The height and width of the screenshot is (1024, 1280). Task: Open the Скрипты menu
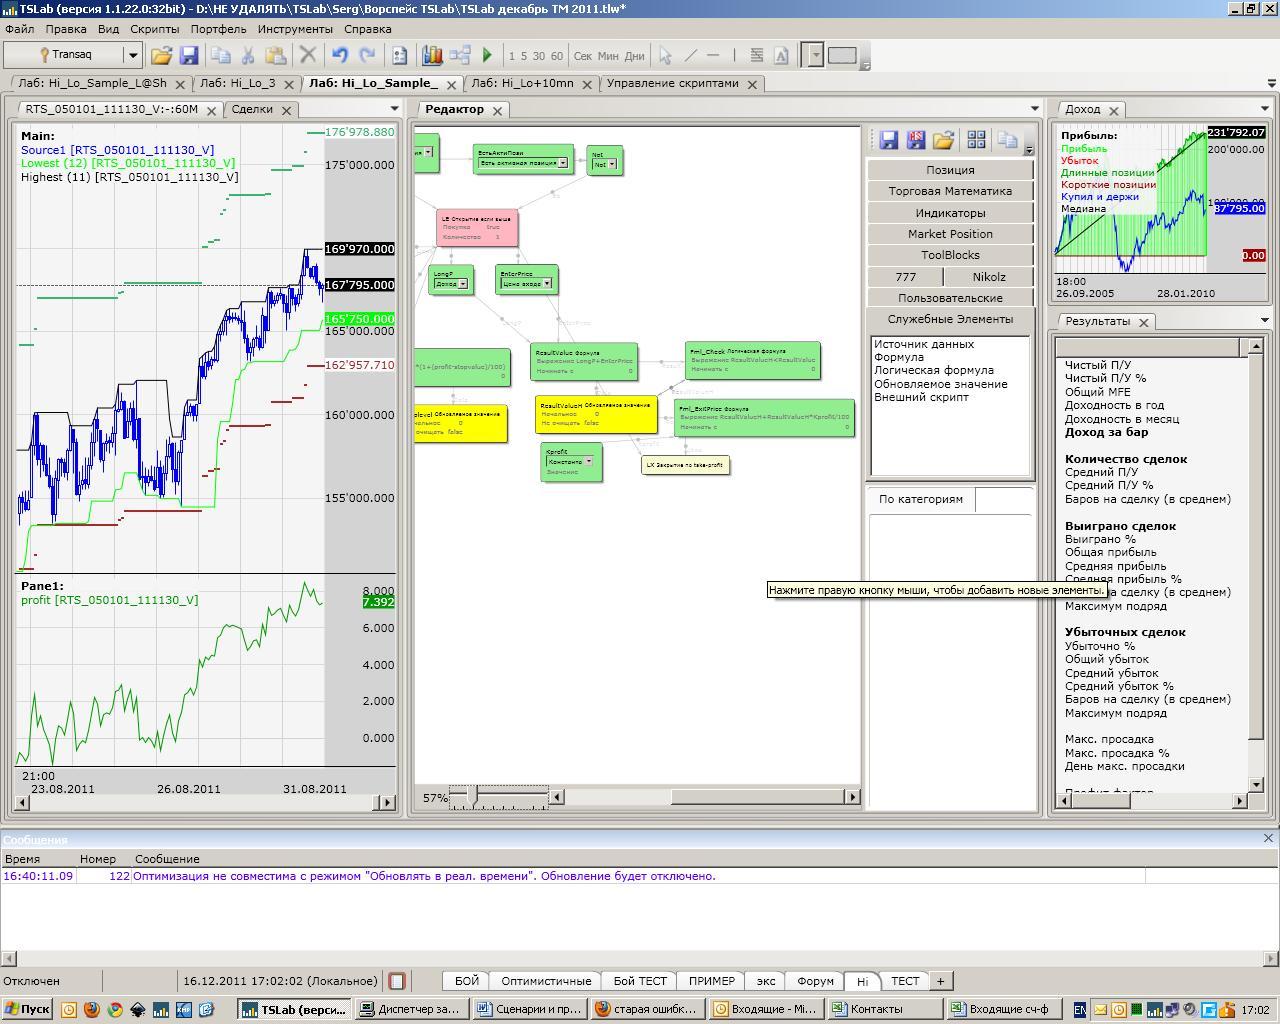click(155, 29)
